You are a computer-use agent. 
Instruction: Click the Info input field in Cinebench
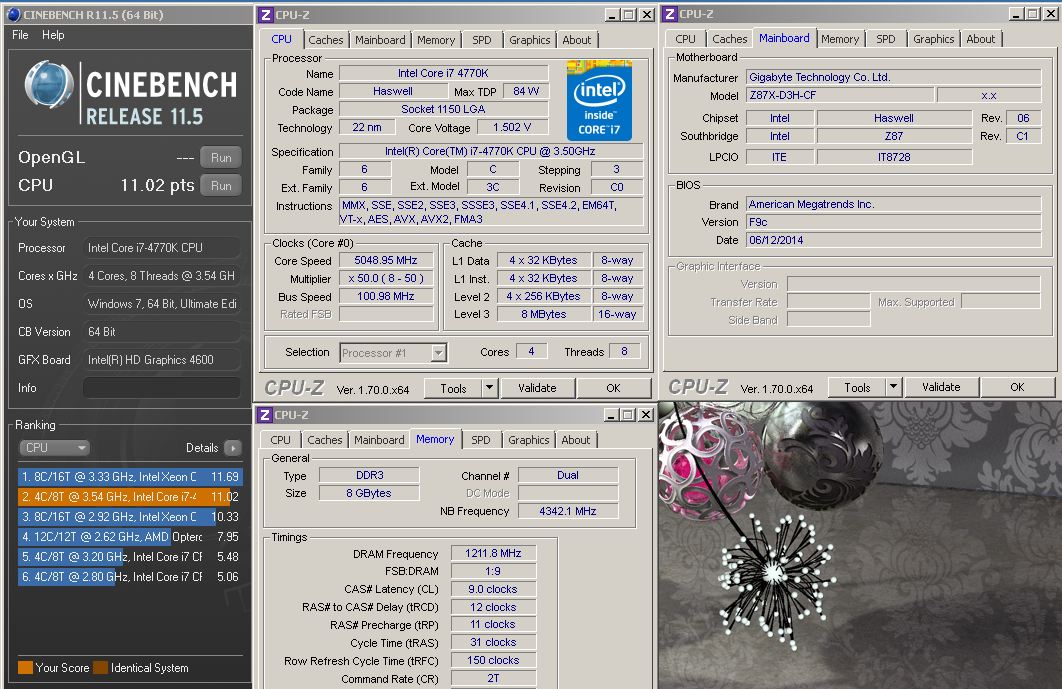point(161,388)
